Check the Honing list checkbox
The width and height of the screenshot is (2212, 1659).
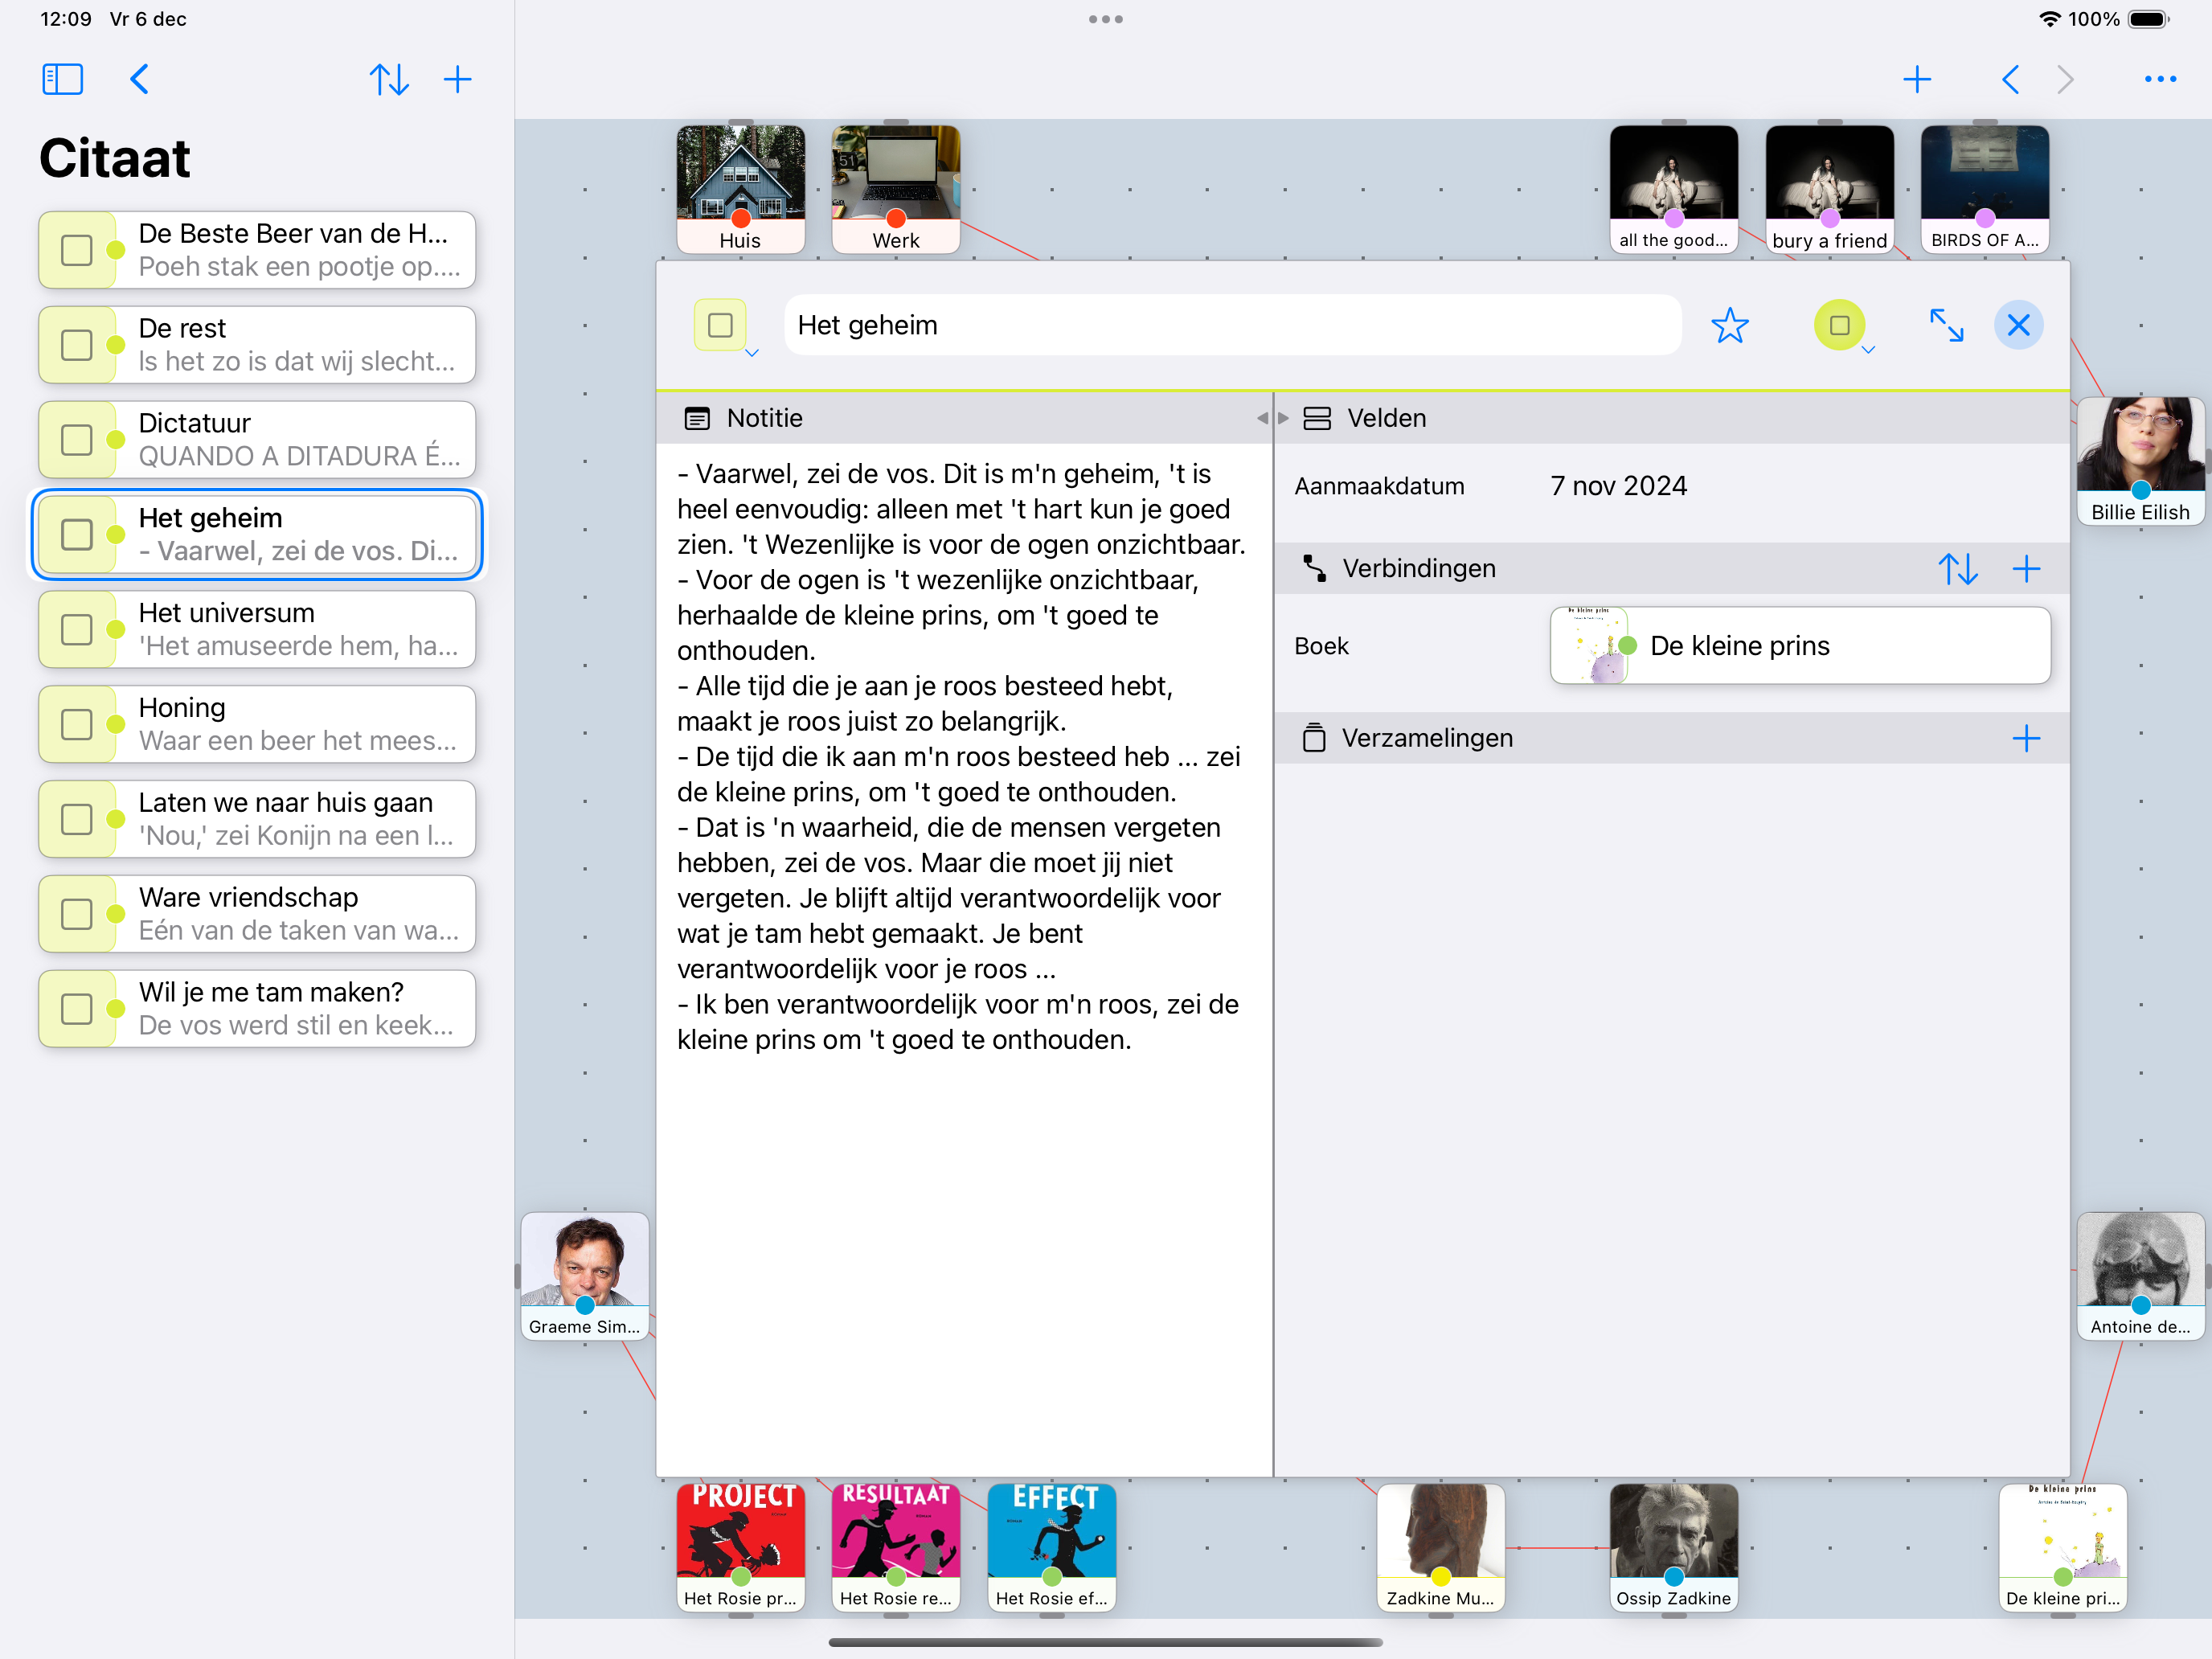pyautogui.click(x=77, y=724)
